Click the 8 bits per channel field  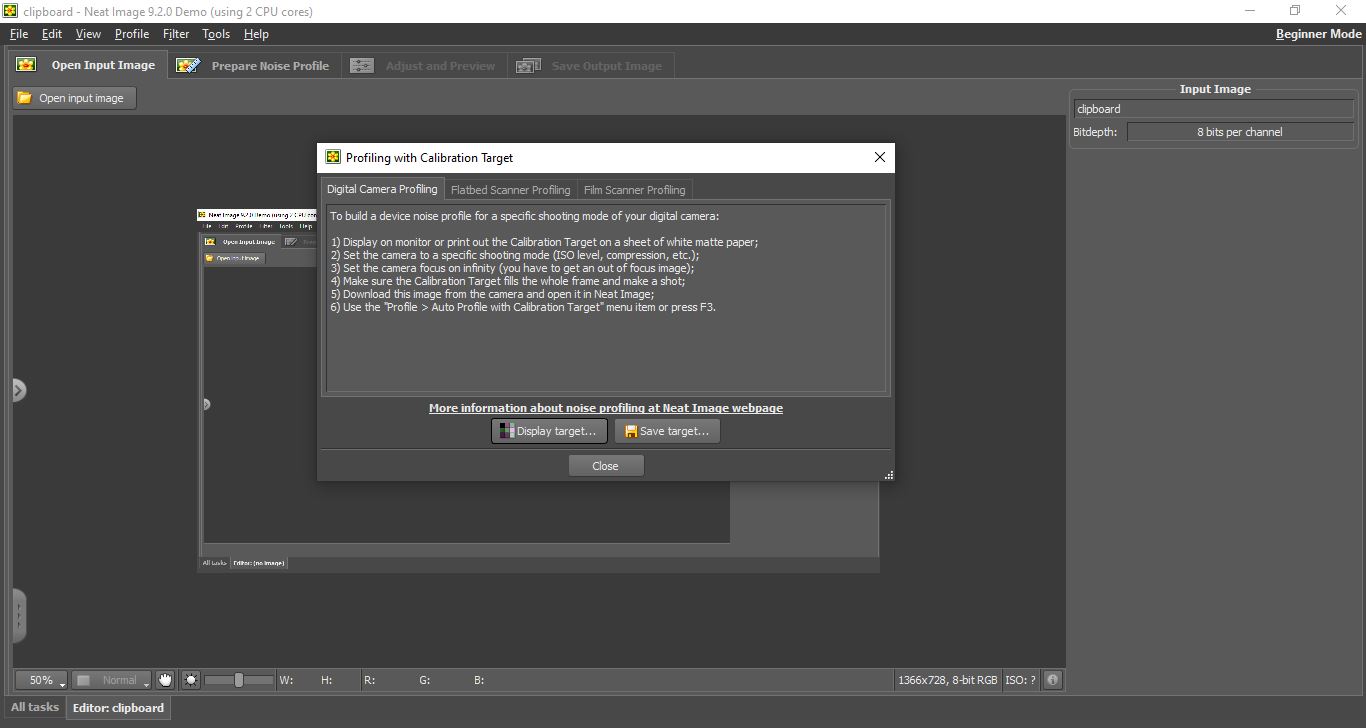tap(1240, 132)
